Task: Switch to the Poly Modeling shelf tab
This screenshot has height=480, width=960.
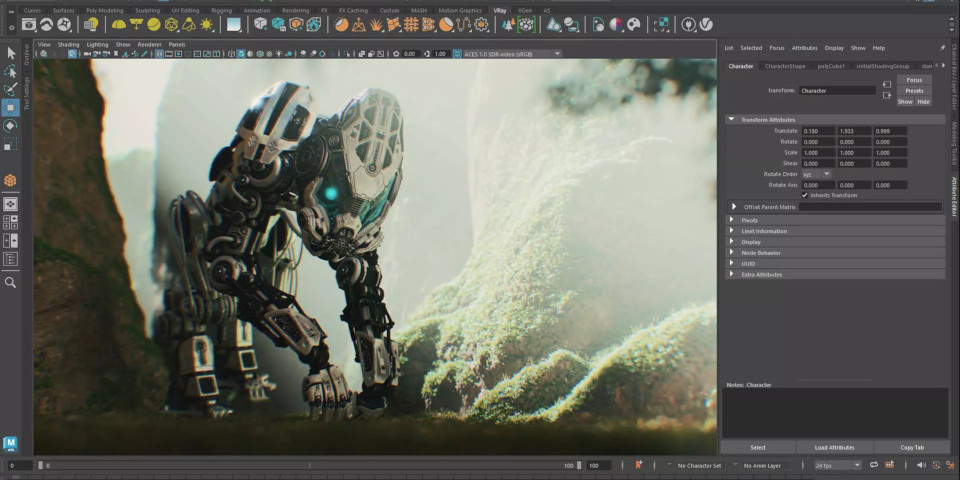Action: click(x=105, y=10)
